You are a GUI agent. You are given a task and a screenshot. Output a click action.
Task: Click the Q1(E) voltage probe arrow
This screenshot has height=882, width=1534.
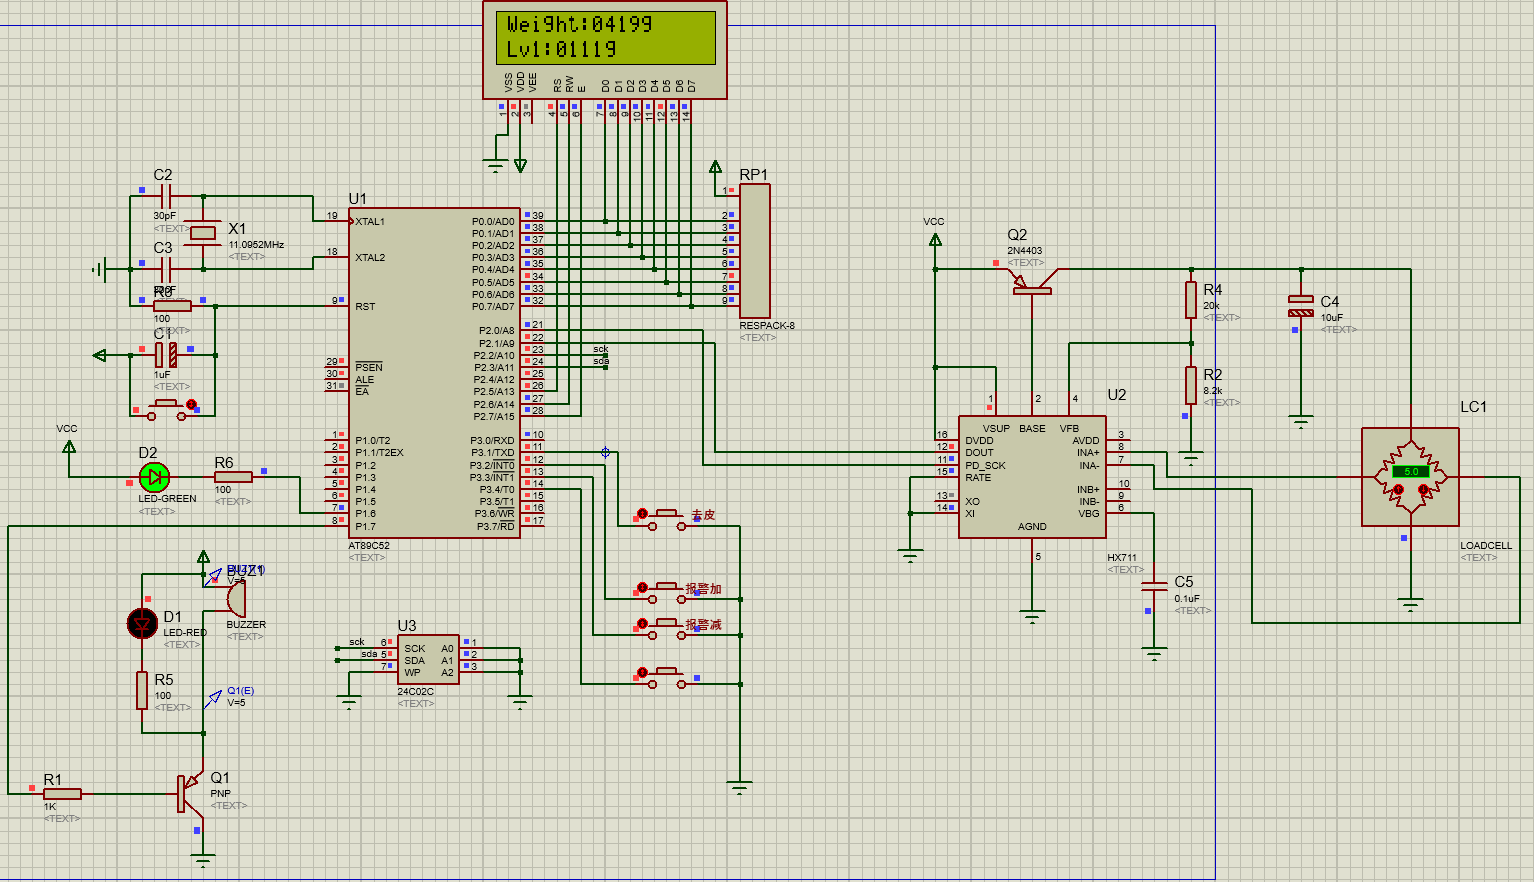213,699
